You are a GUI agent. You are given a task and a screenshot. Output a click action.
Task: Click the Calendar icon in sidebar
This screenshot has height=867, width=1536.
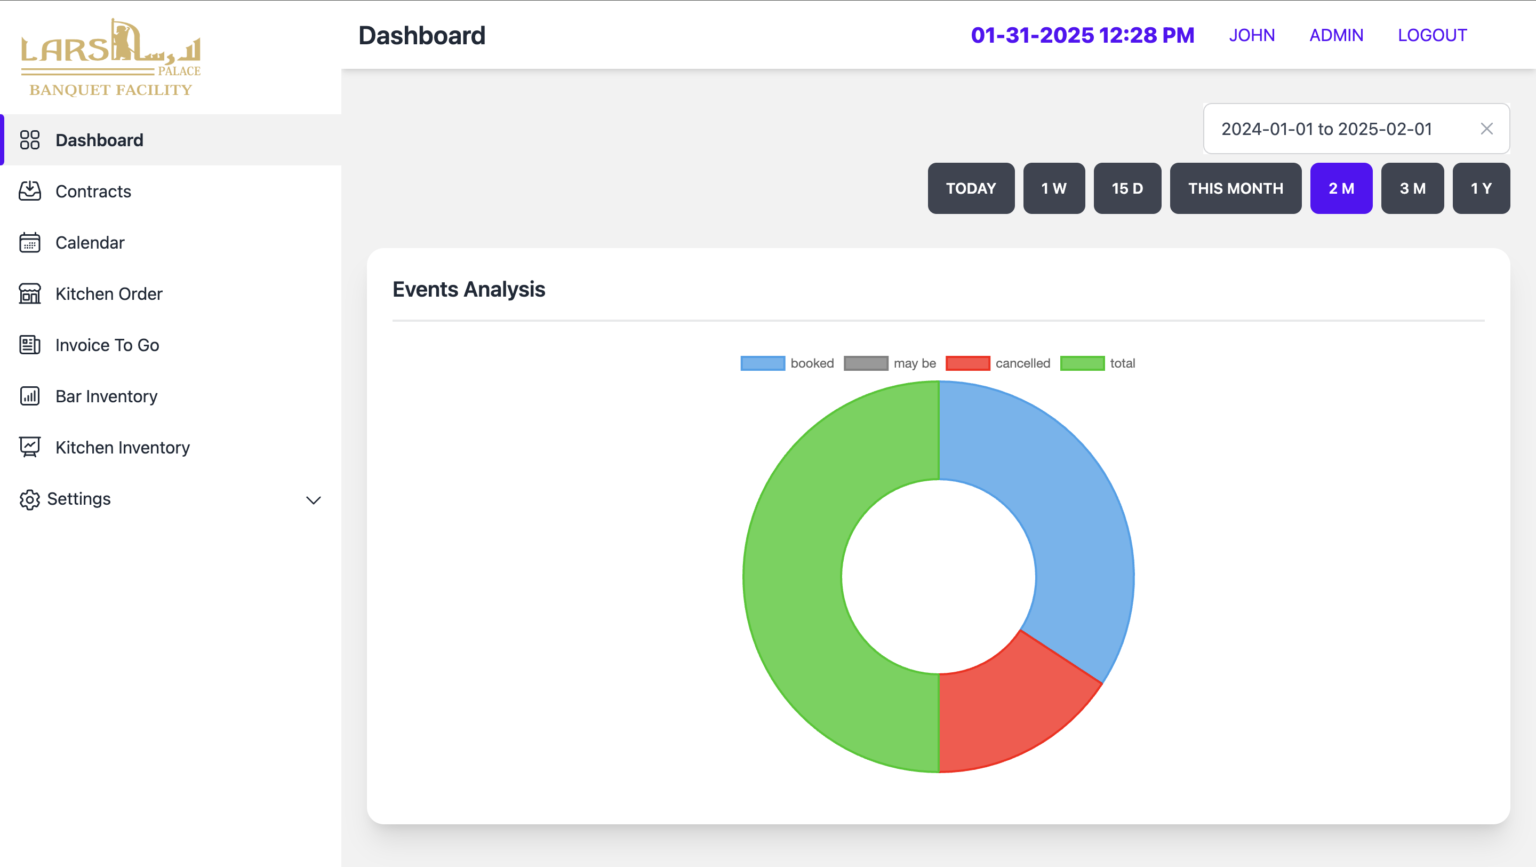tap(30, 242)
